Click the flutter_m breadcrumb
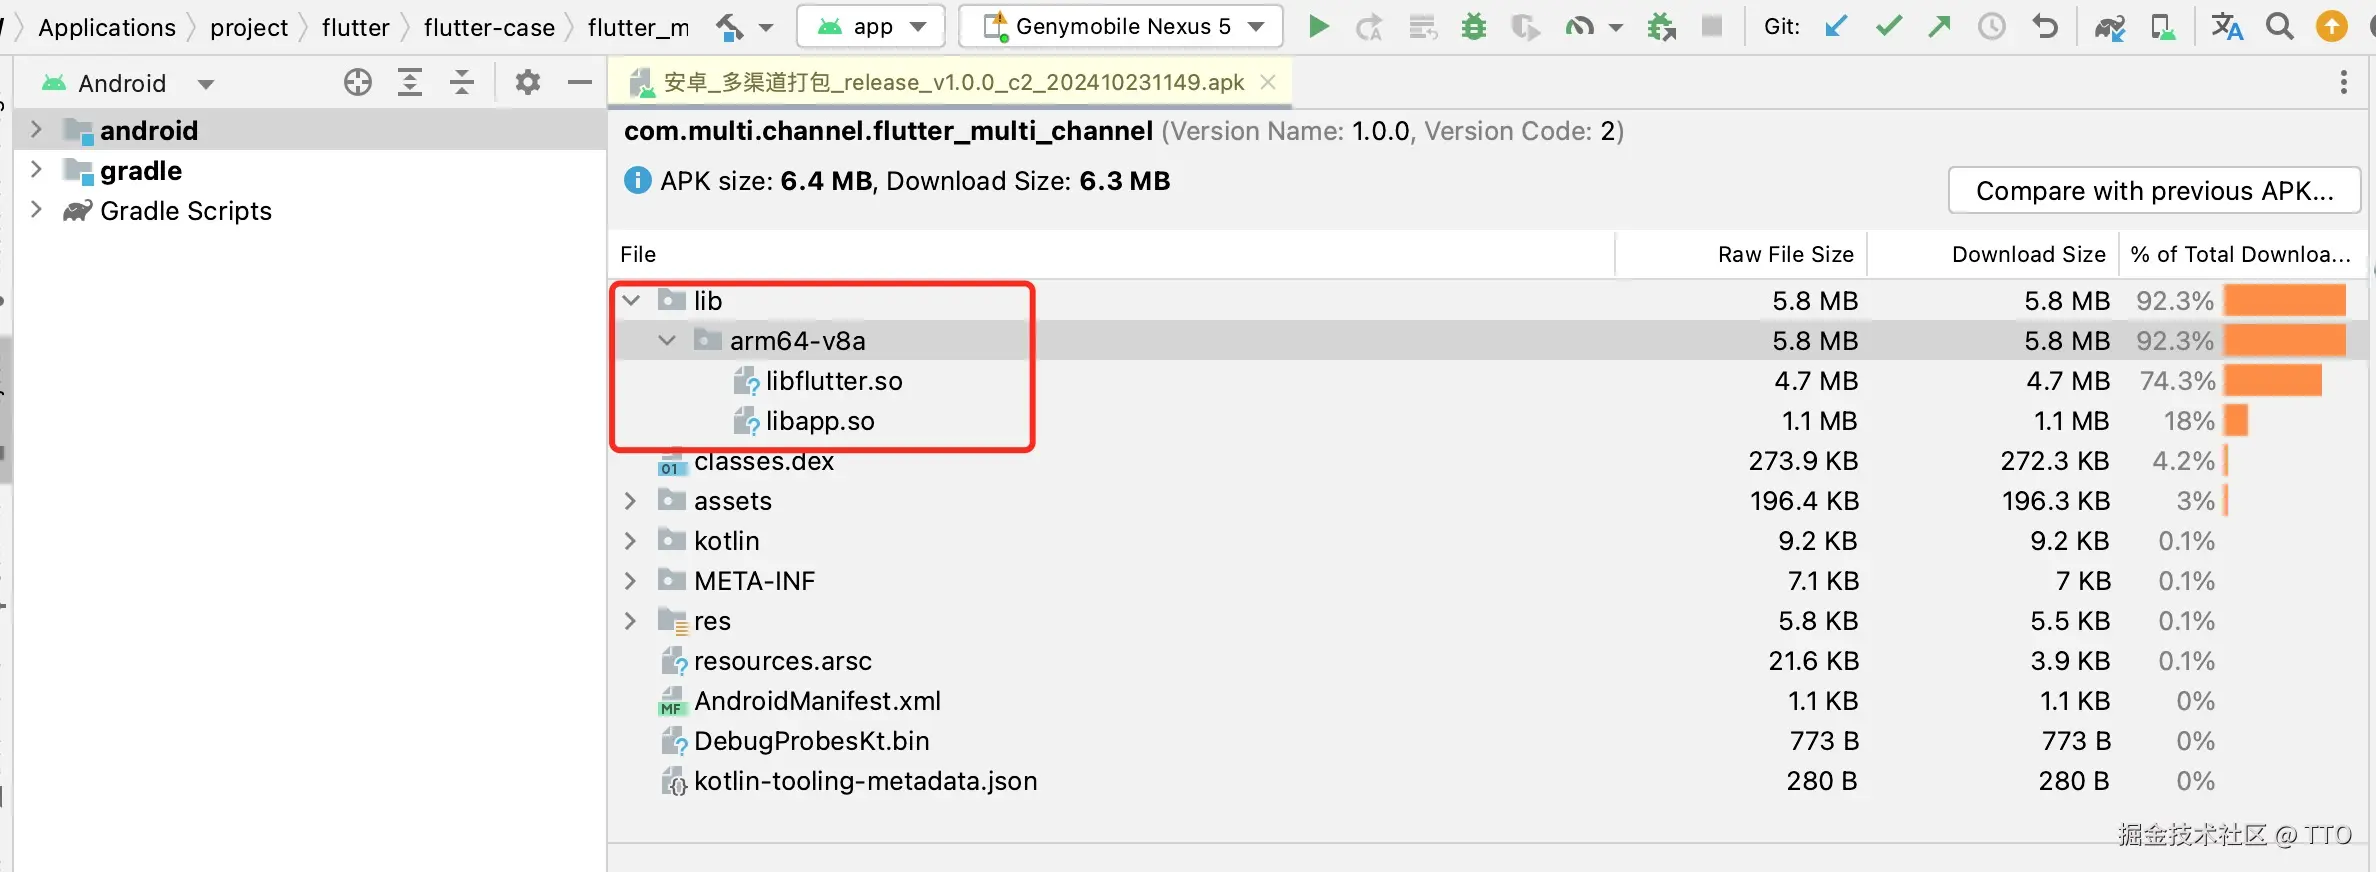This screenshot has width=2376, height=872. (638, 27)
